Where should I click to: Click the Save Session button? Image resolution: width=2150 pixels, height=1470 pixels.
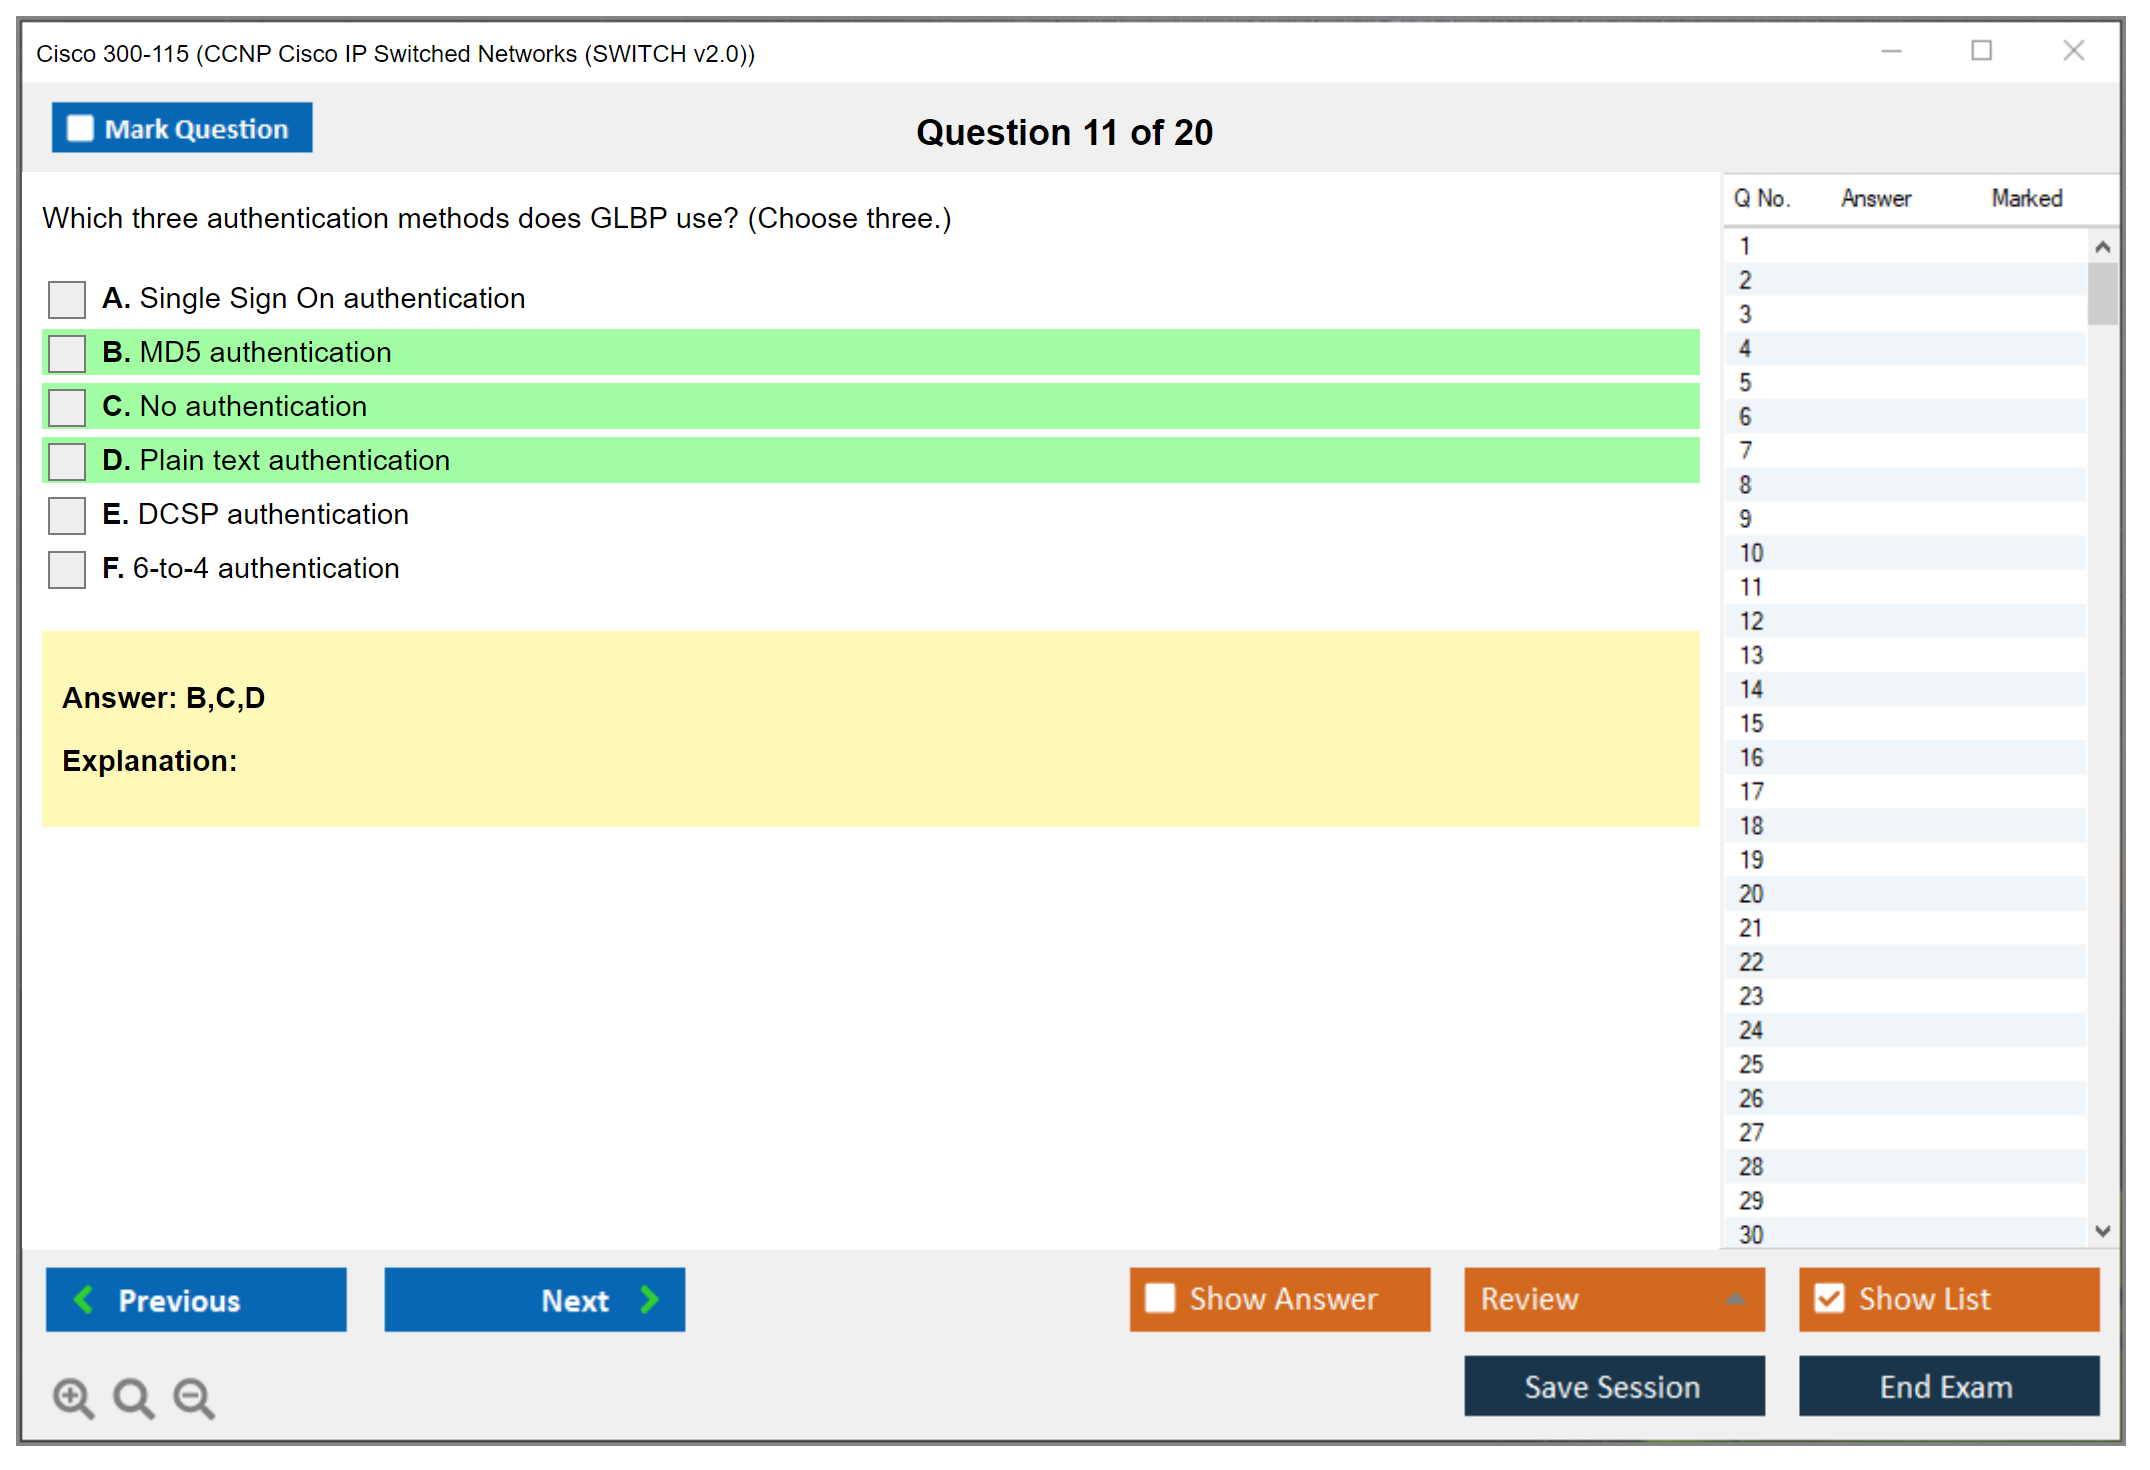pyautogui.click(x=1613, y=1386)
